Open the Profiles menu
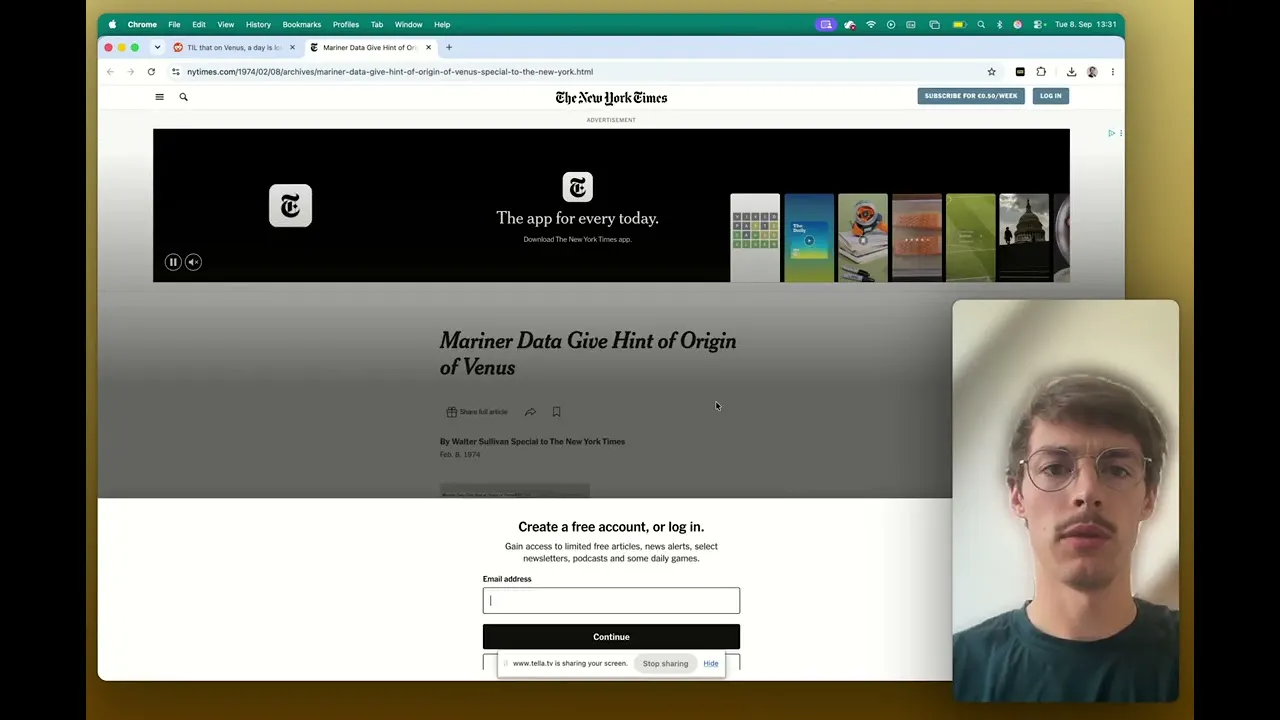Screen dimensions: 1280x720 point(346,24)
